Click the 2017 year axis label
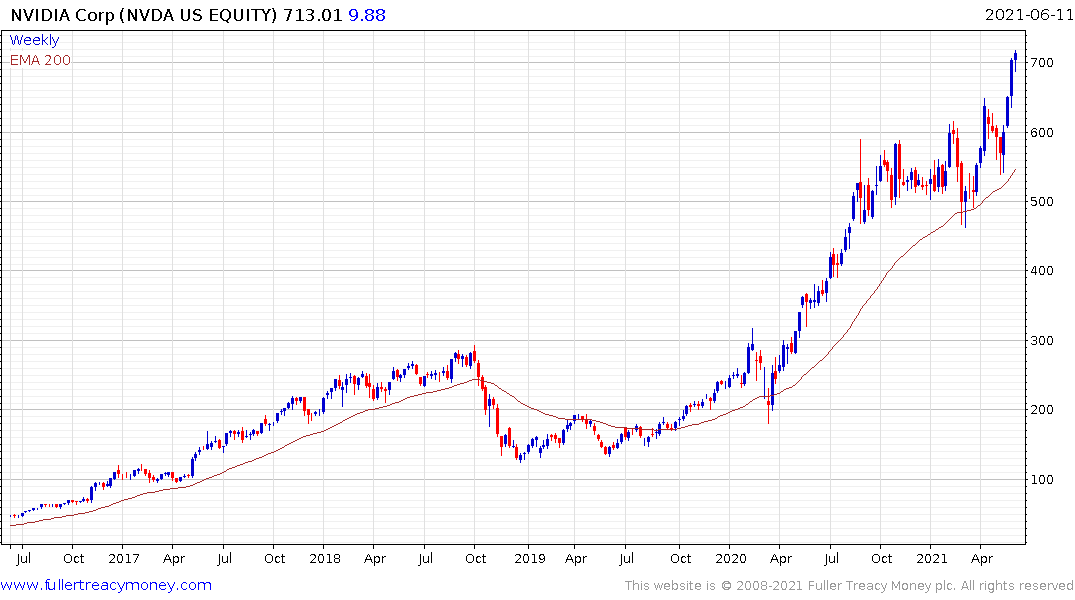 pyautogui.click(x=123, y=558)
